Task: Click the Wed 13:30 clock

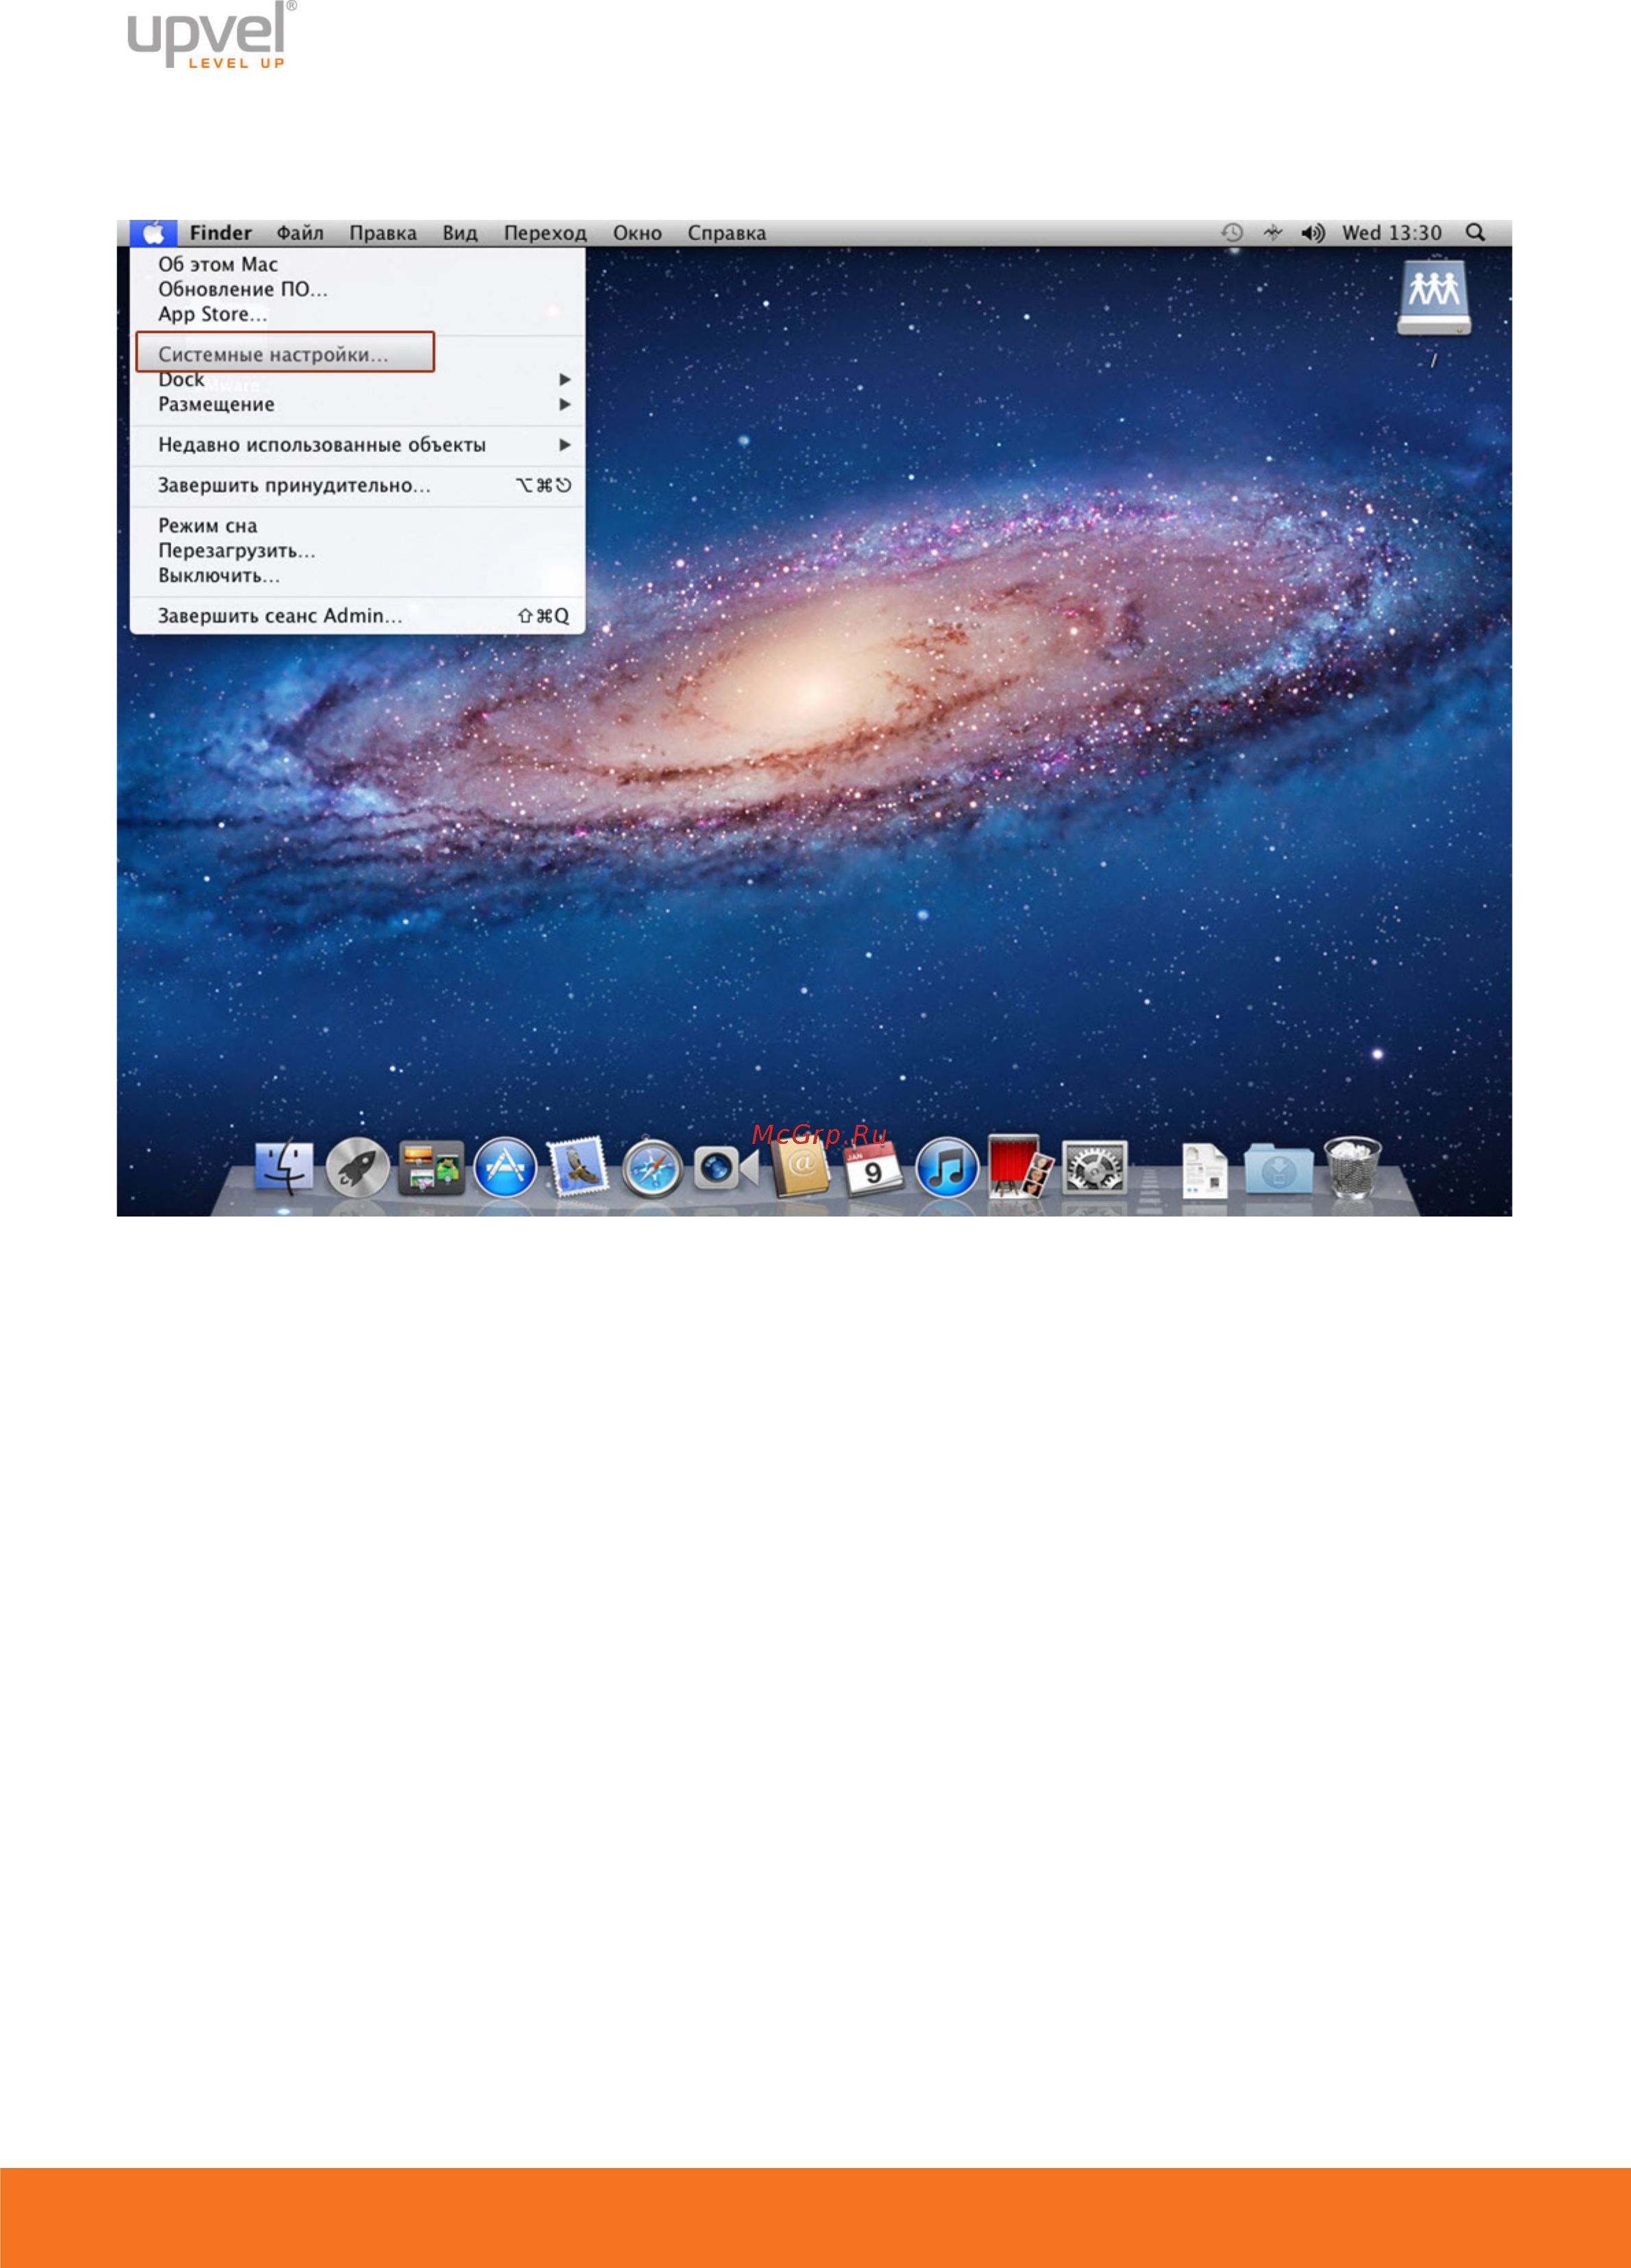Action: tap(1391, 233)
